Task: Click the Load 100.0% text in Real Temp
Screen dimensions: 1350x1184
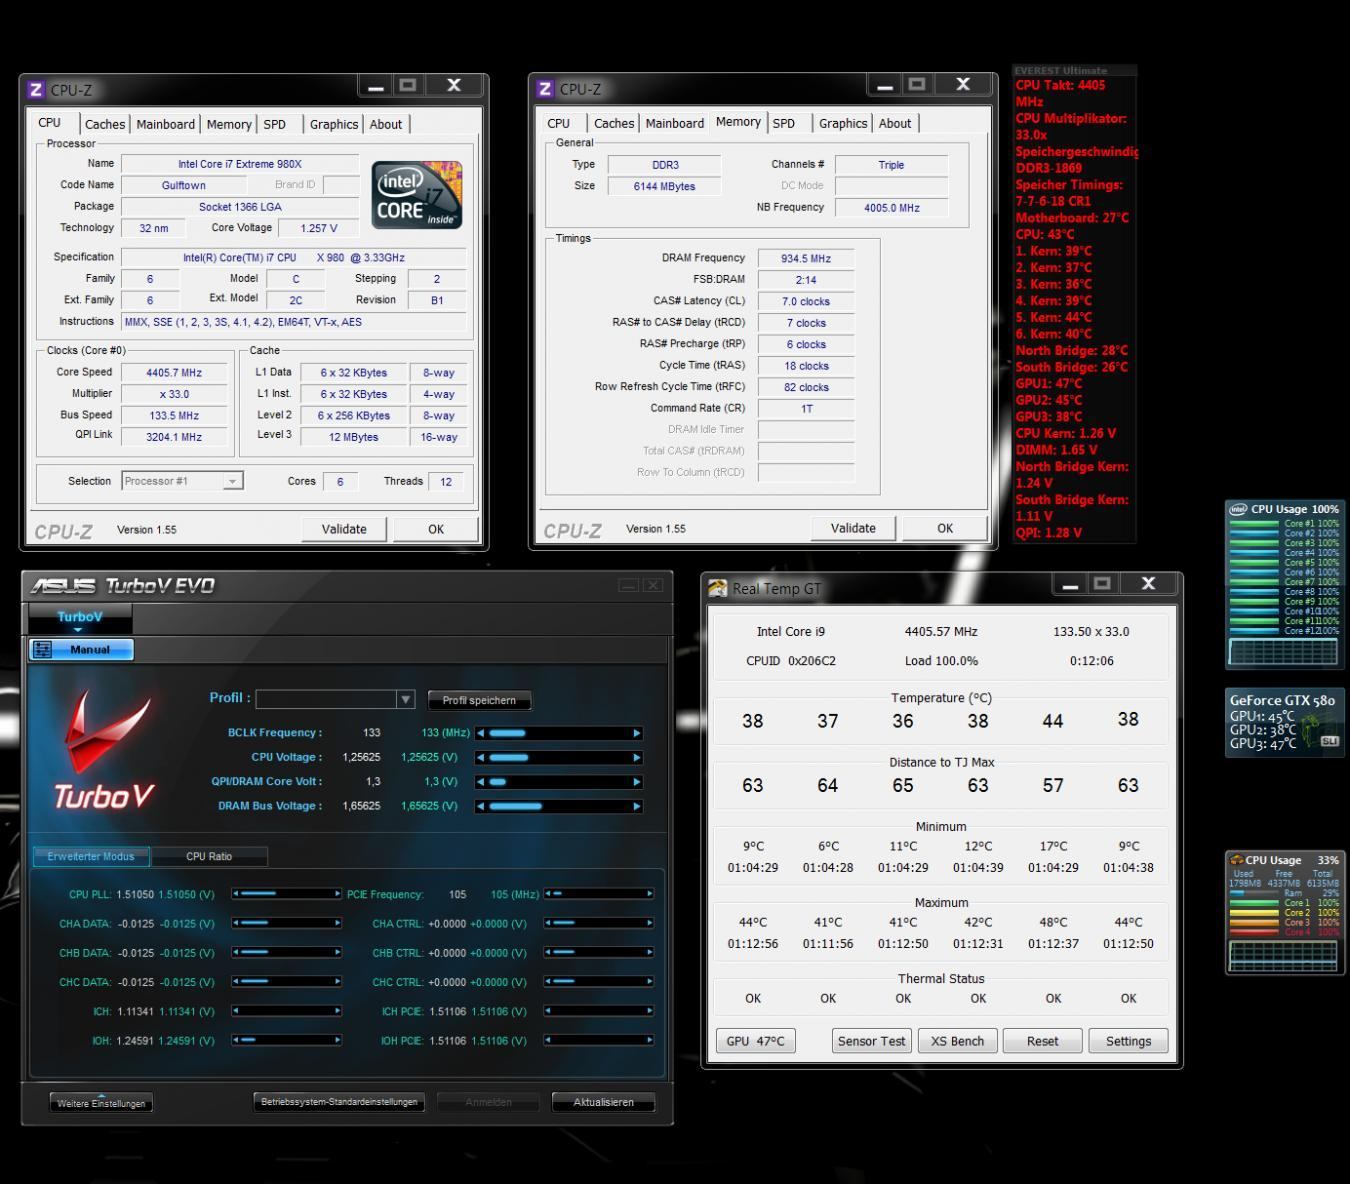Action: pyautogui.click(x=941, y=661)
